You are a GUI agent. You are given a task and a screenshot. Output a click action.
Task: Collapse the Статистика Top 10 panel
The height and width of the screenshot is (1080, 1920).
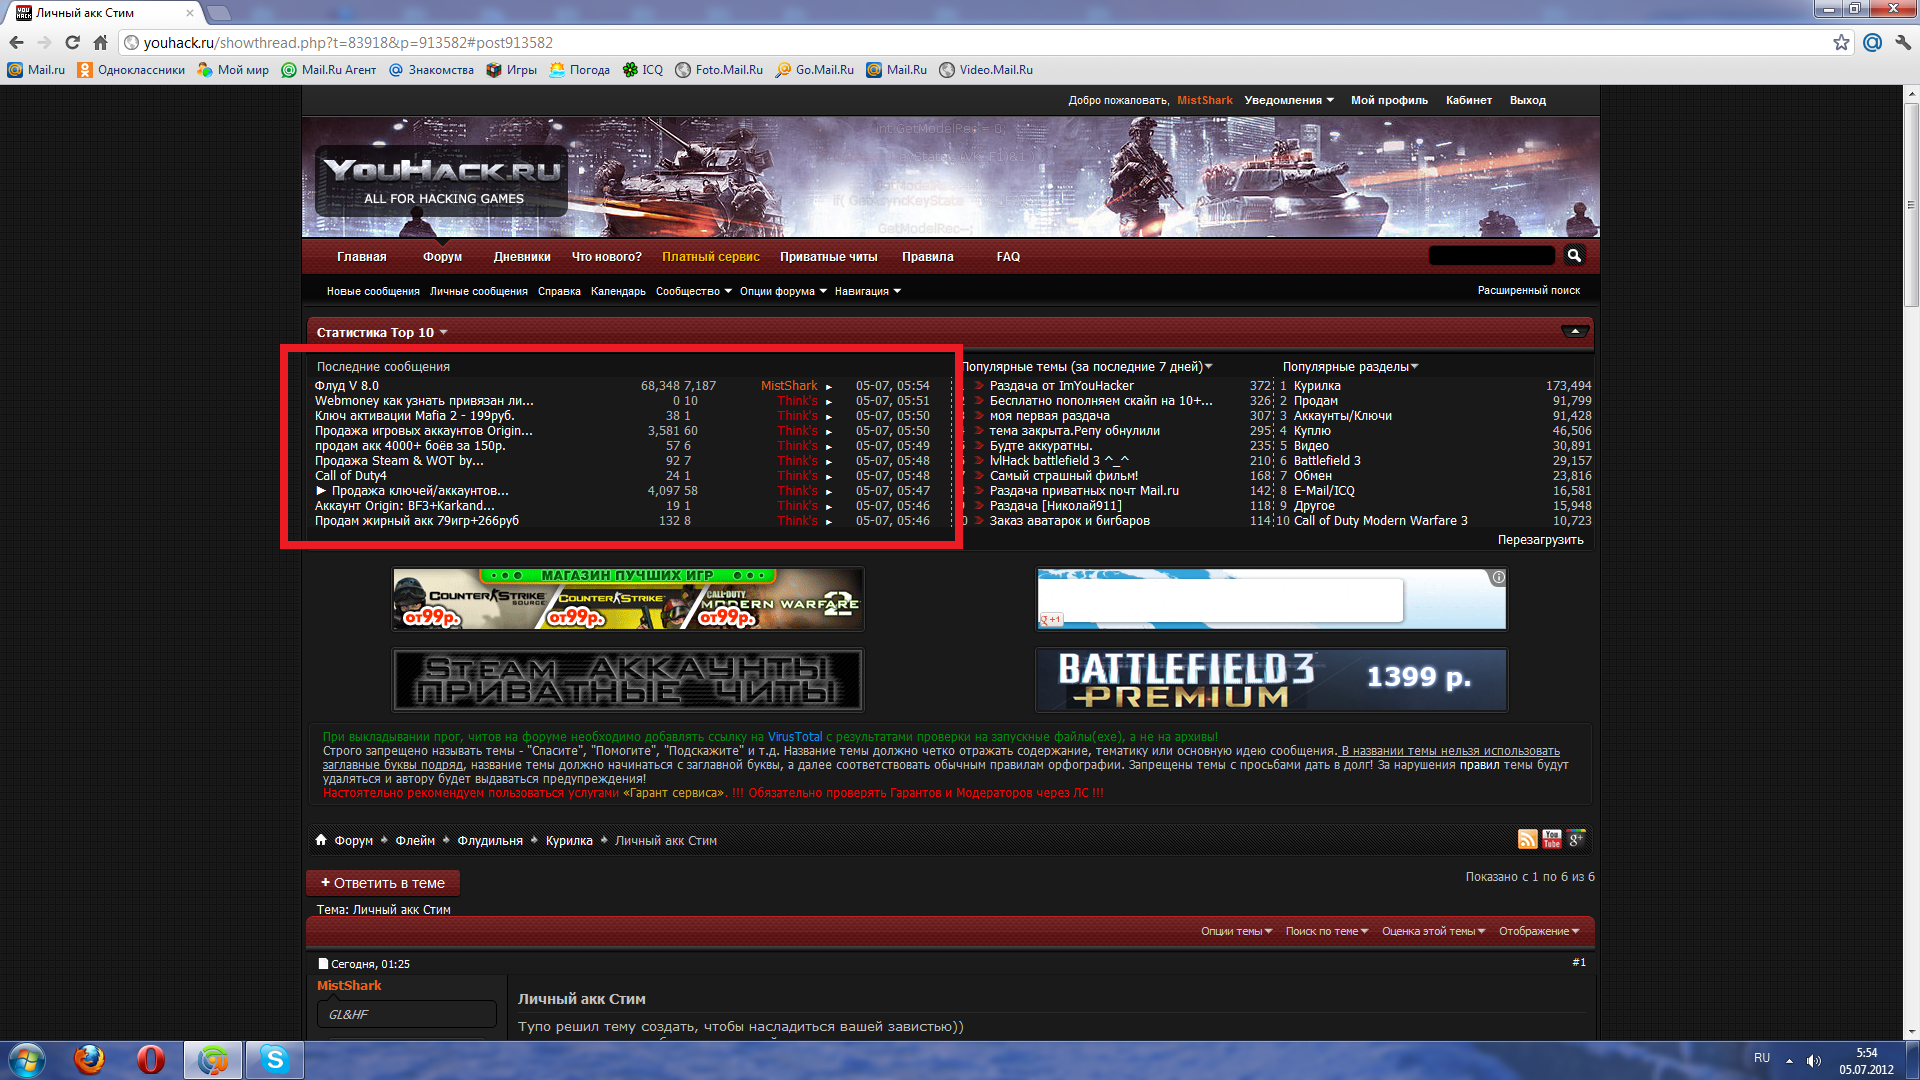point(1575,332)
